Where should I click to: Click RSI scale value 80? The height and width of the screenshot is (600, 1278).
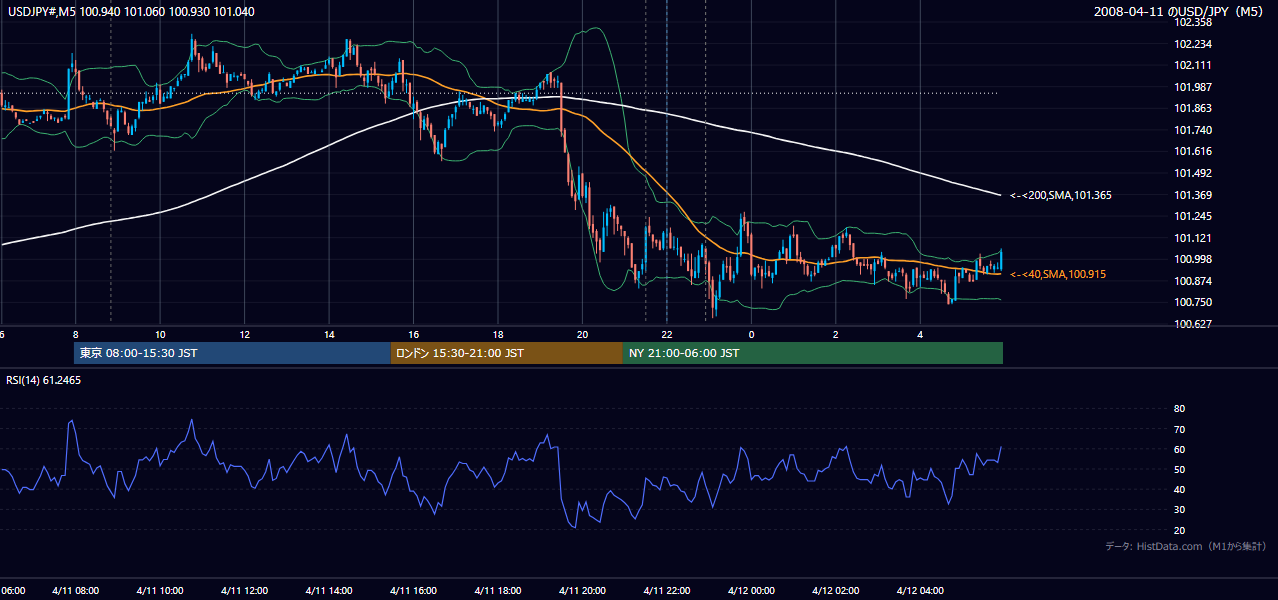[x=1179, y=409]
